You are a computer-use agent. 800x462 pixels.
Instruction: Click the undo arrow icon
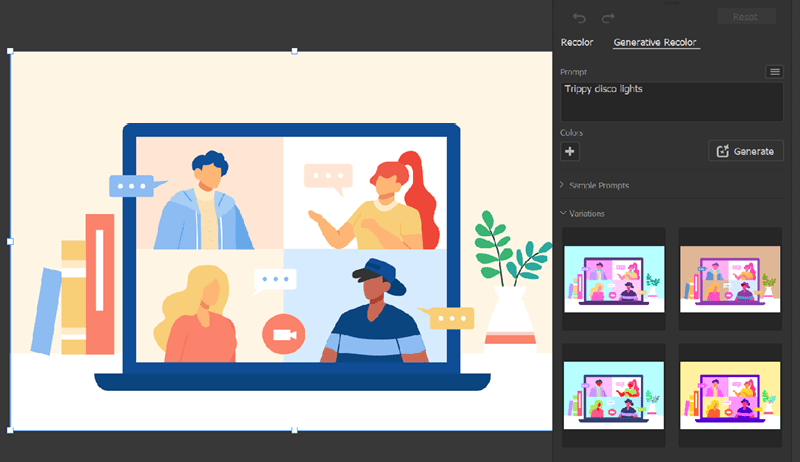coord(579,18)
